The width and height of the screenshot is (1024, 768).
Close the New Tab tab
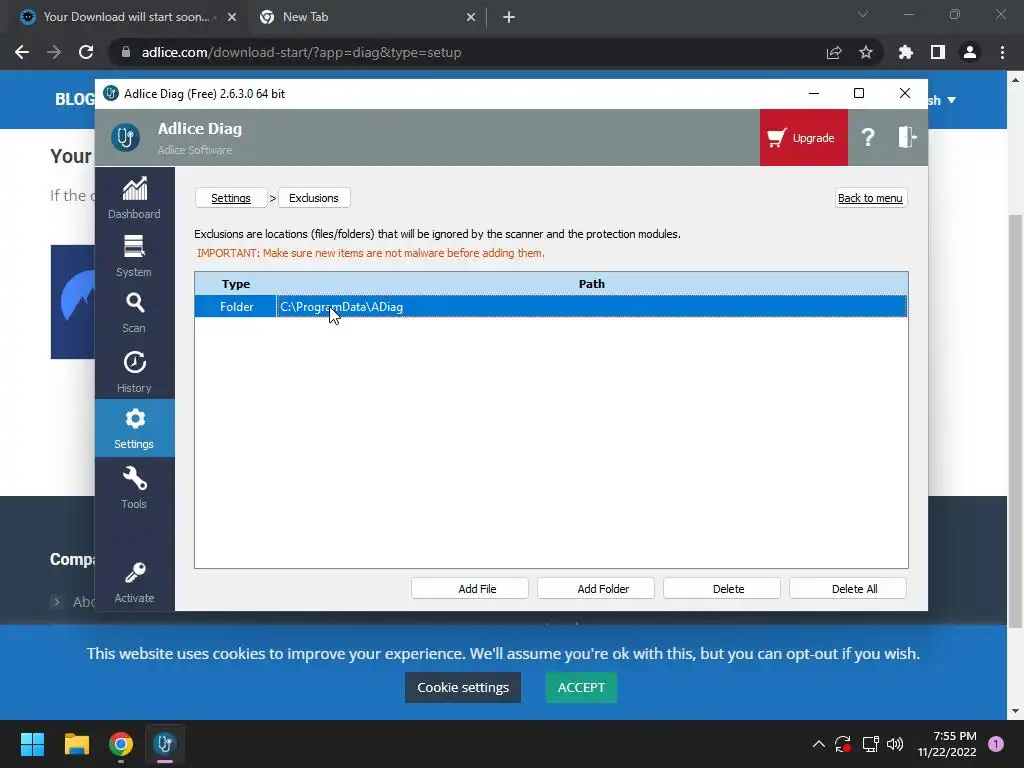(471, 17)
